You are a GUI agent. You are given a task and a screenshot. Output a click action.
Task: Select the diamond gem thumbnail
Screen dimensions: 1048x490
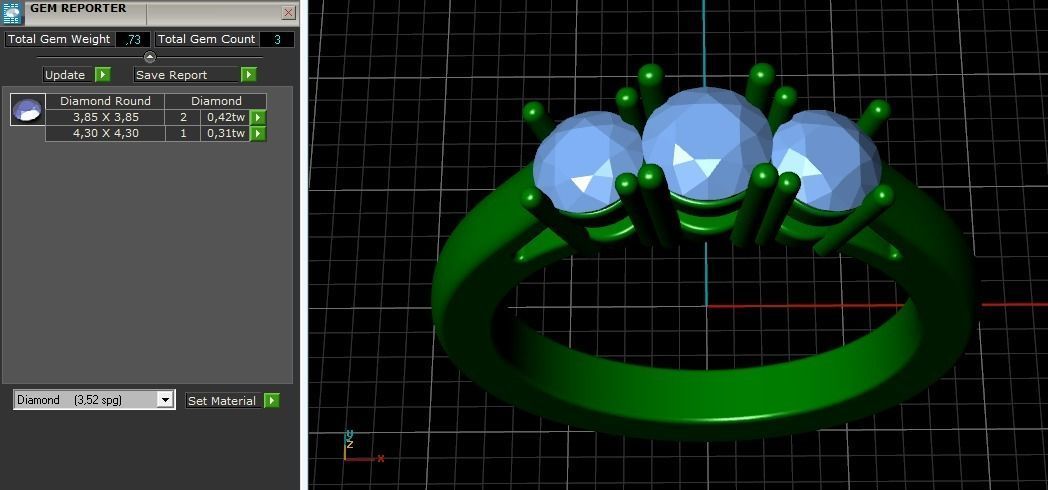pos(28,110)
